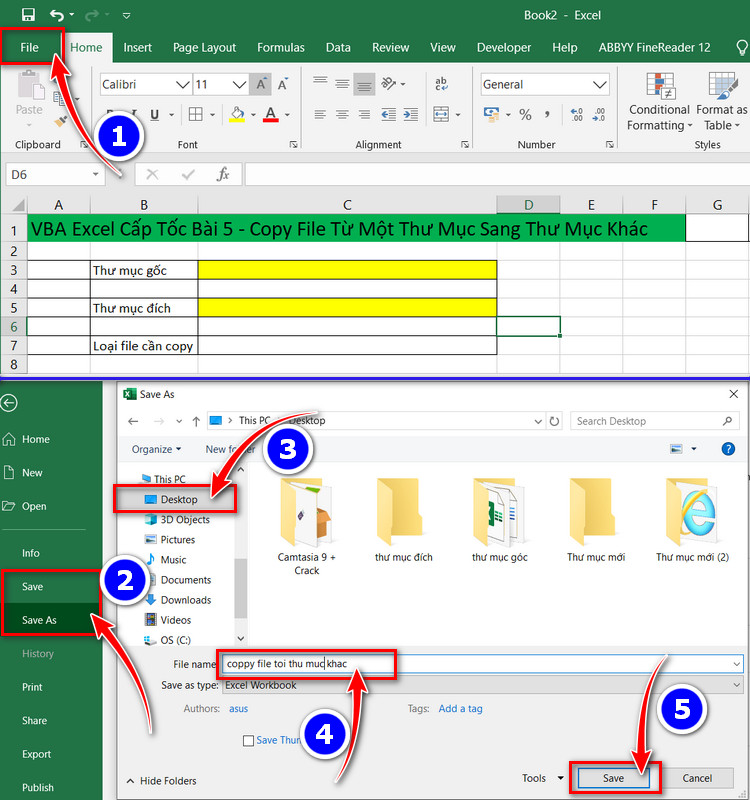Select Export in backstage menu
Image resolution: width=750 pixels, height=800 pixels.
[36, 754]
